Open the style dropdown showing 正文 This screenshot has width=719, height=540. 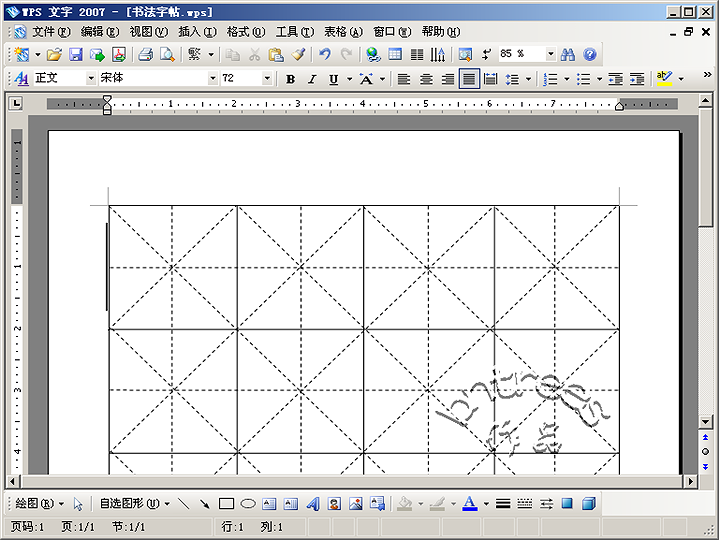[x=91, y=78]
